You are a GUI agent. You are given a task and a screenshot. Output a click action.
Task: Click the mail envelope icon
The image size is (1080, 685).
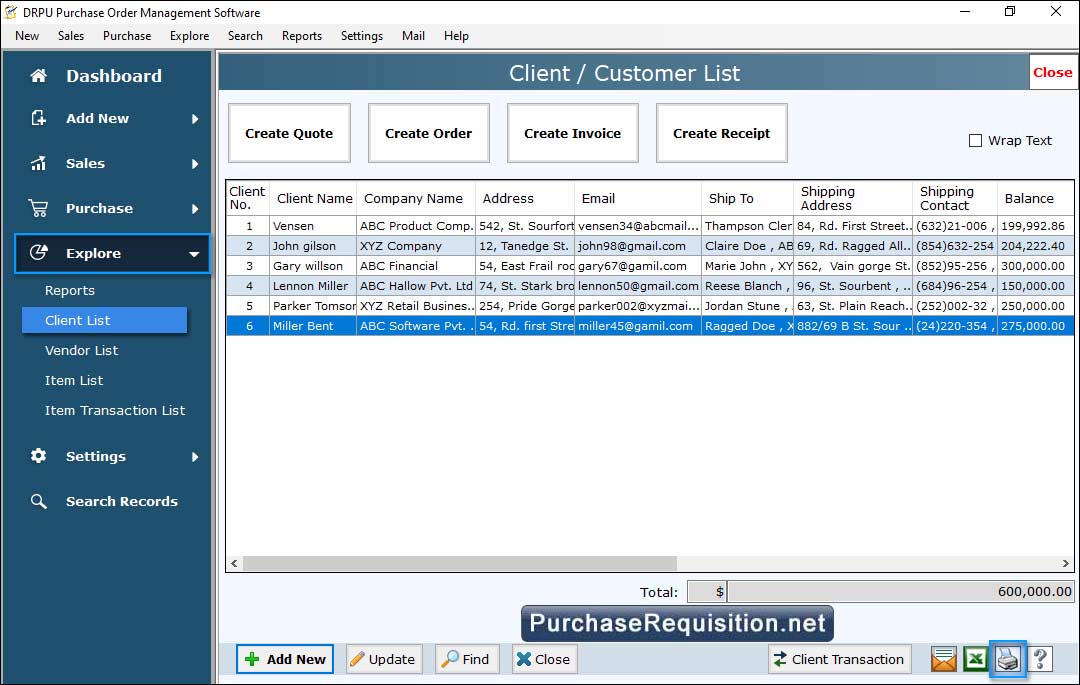[x=943, y=659]
